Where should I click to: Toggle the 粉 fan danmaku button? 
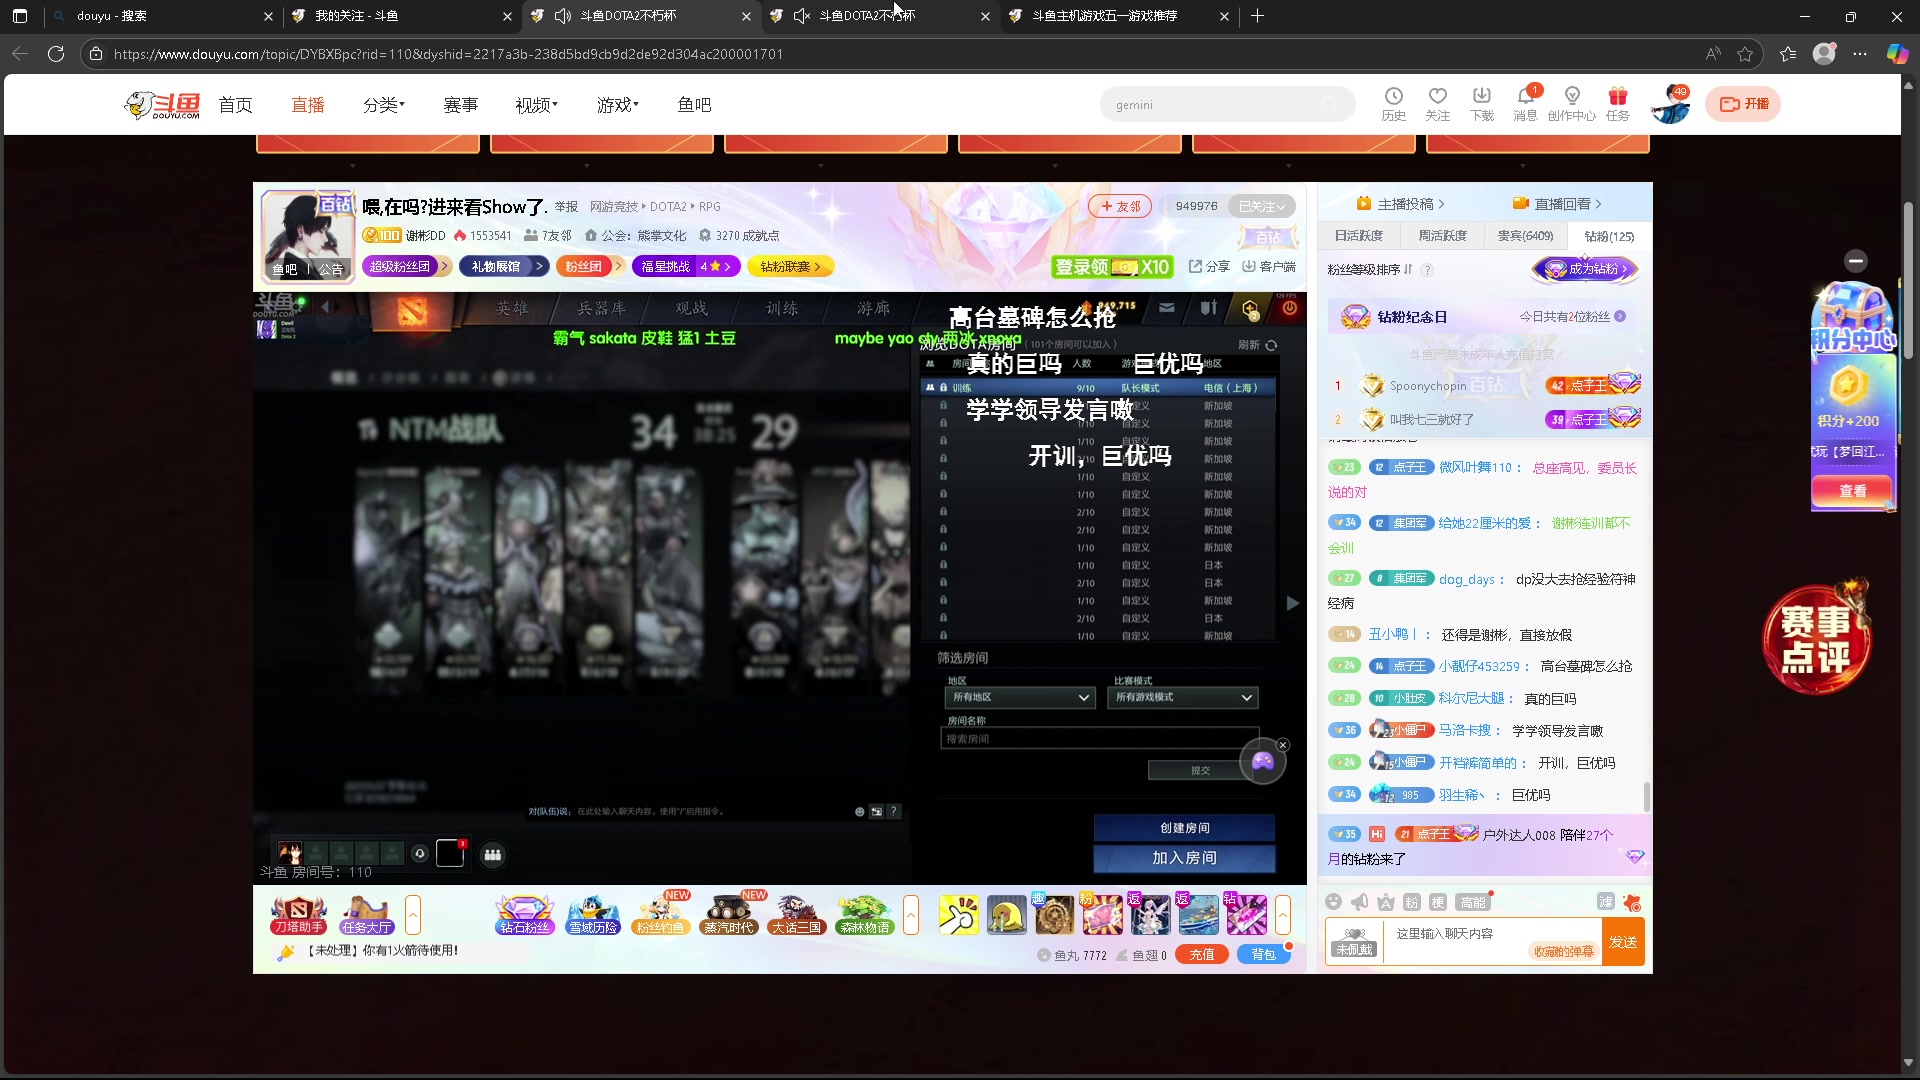[1411, 902]
